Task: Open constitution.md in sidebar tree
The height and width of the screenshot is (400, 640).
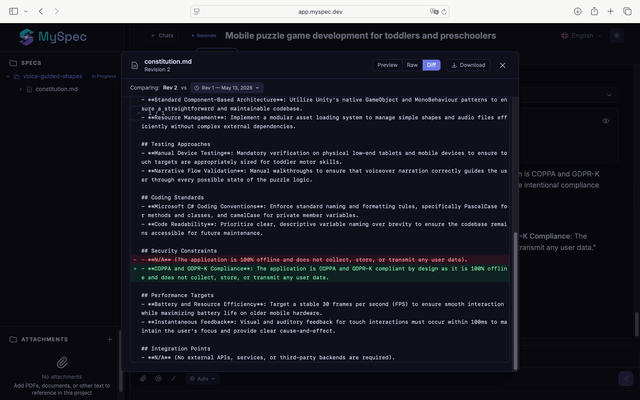Action: 56,89
